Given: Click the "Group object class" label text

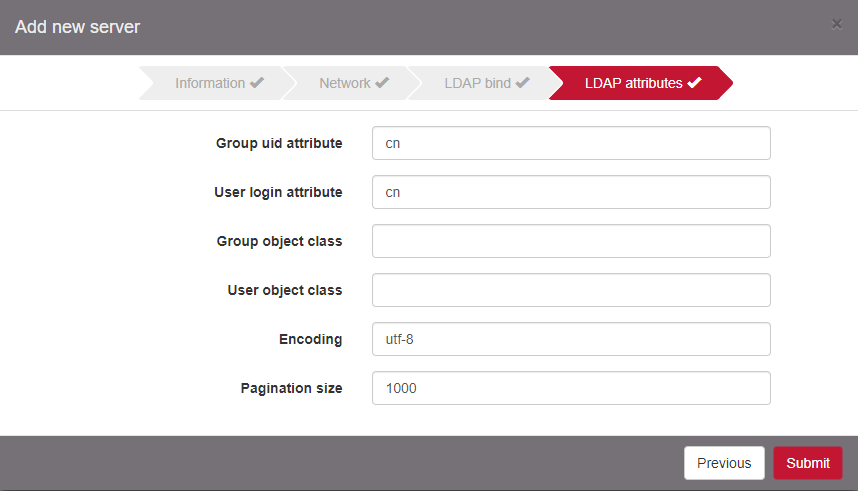Looking at the screenshot, I should (x=279, y=241).
